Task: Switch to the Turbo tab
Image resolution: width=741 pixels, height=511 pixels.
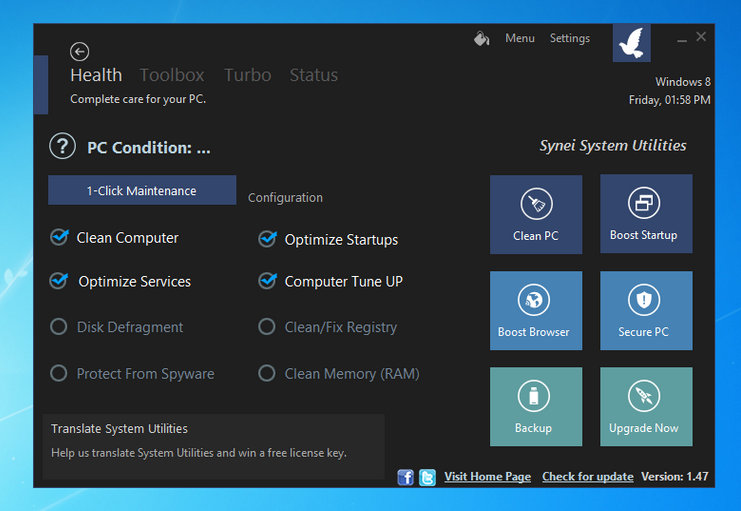Action: click(x=248, y=75)
